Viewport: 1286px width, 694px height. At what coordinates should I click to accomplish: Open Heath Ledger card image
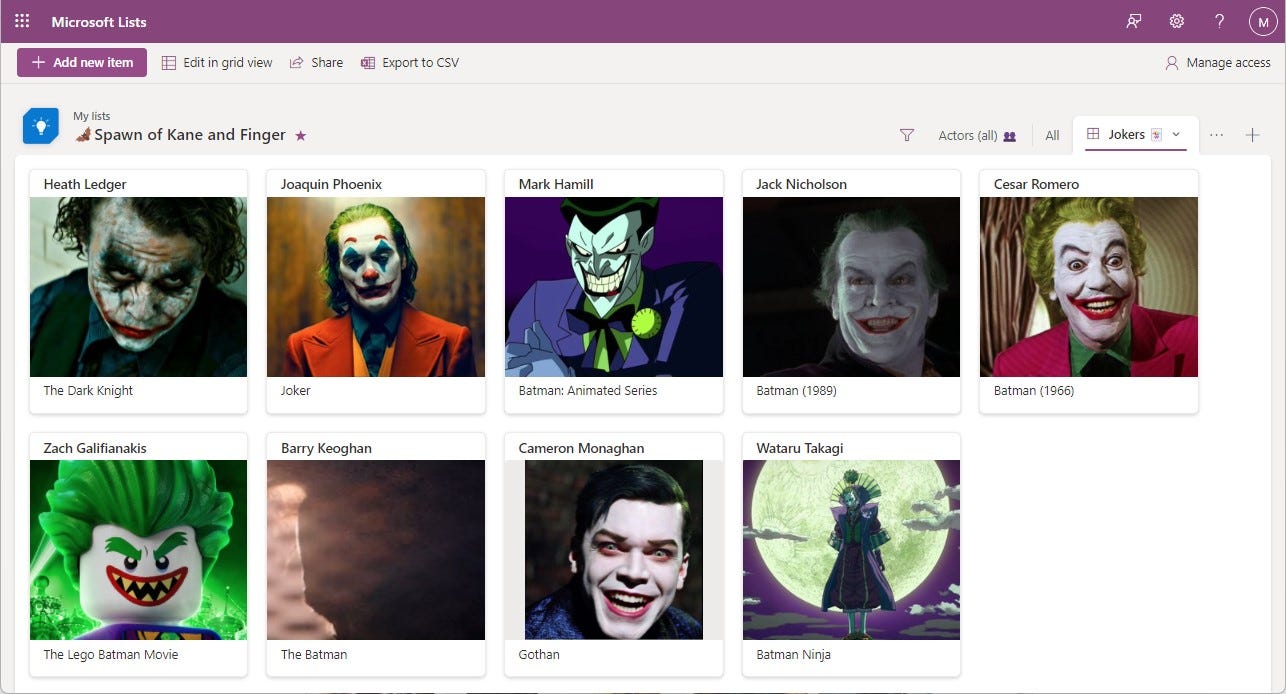point(138,287)
